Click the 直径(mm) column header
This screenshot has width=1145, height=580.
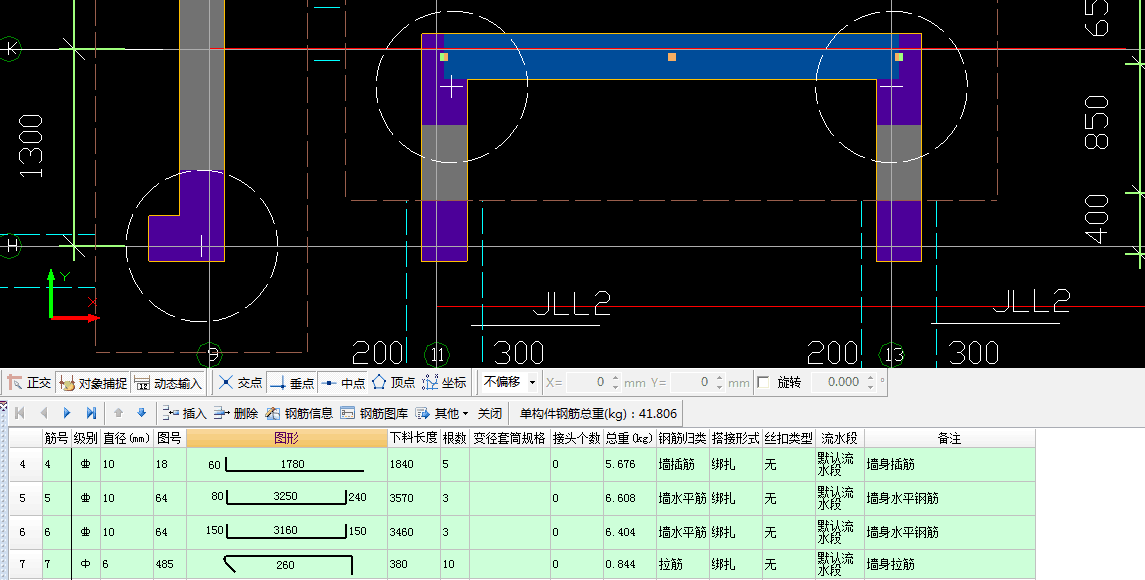click(x=126, y=438)
